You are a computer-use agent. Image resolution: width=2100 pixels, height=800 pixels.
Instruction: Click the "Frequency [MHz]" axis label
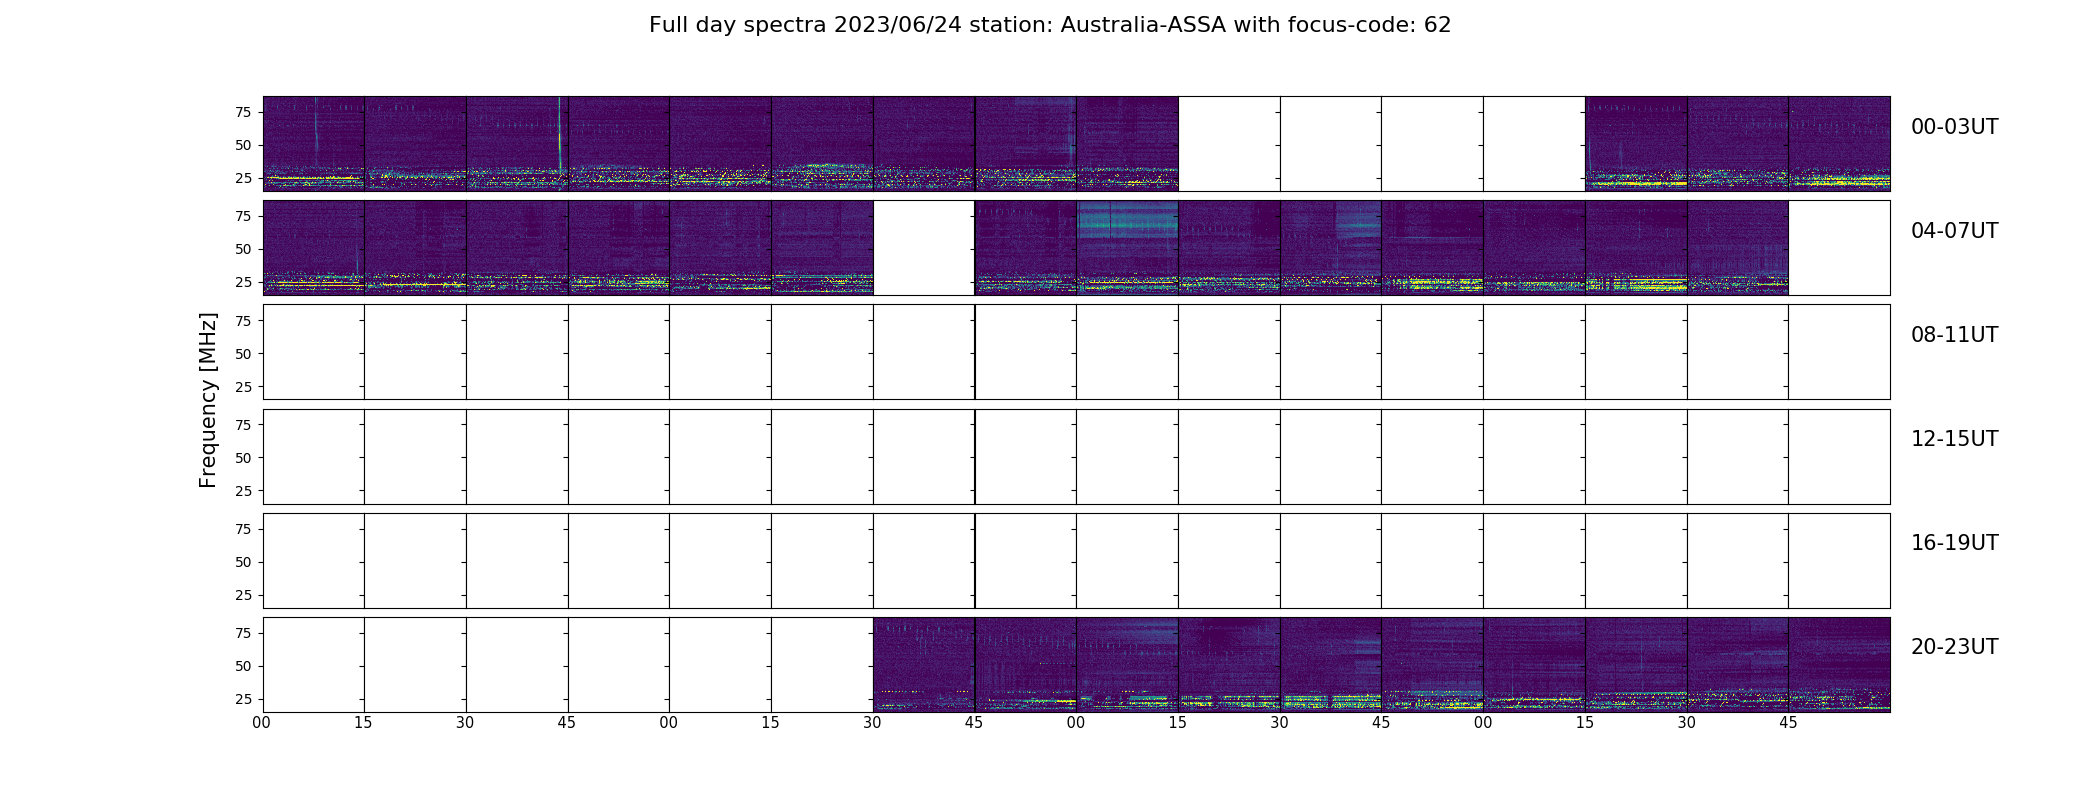[208, 400]
